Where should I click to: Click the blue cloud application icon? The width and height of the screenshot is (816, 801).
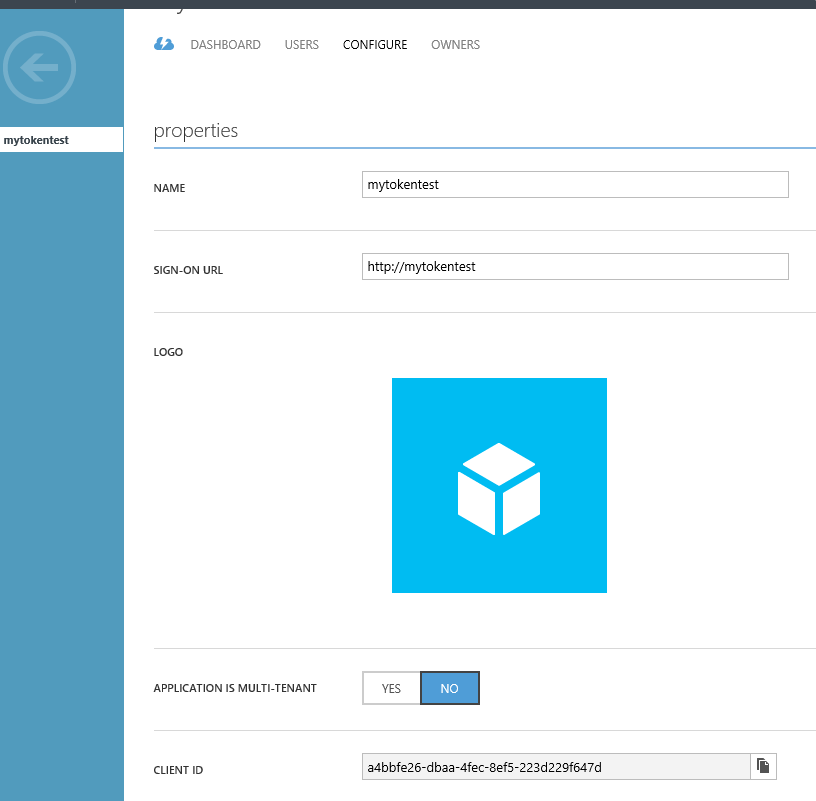tap(163, 44)
